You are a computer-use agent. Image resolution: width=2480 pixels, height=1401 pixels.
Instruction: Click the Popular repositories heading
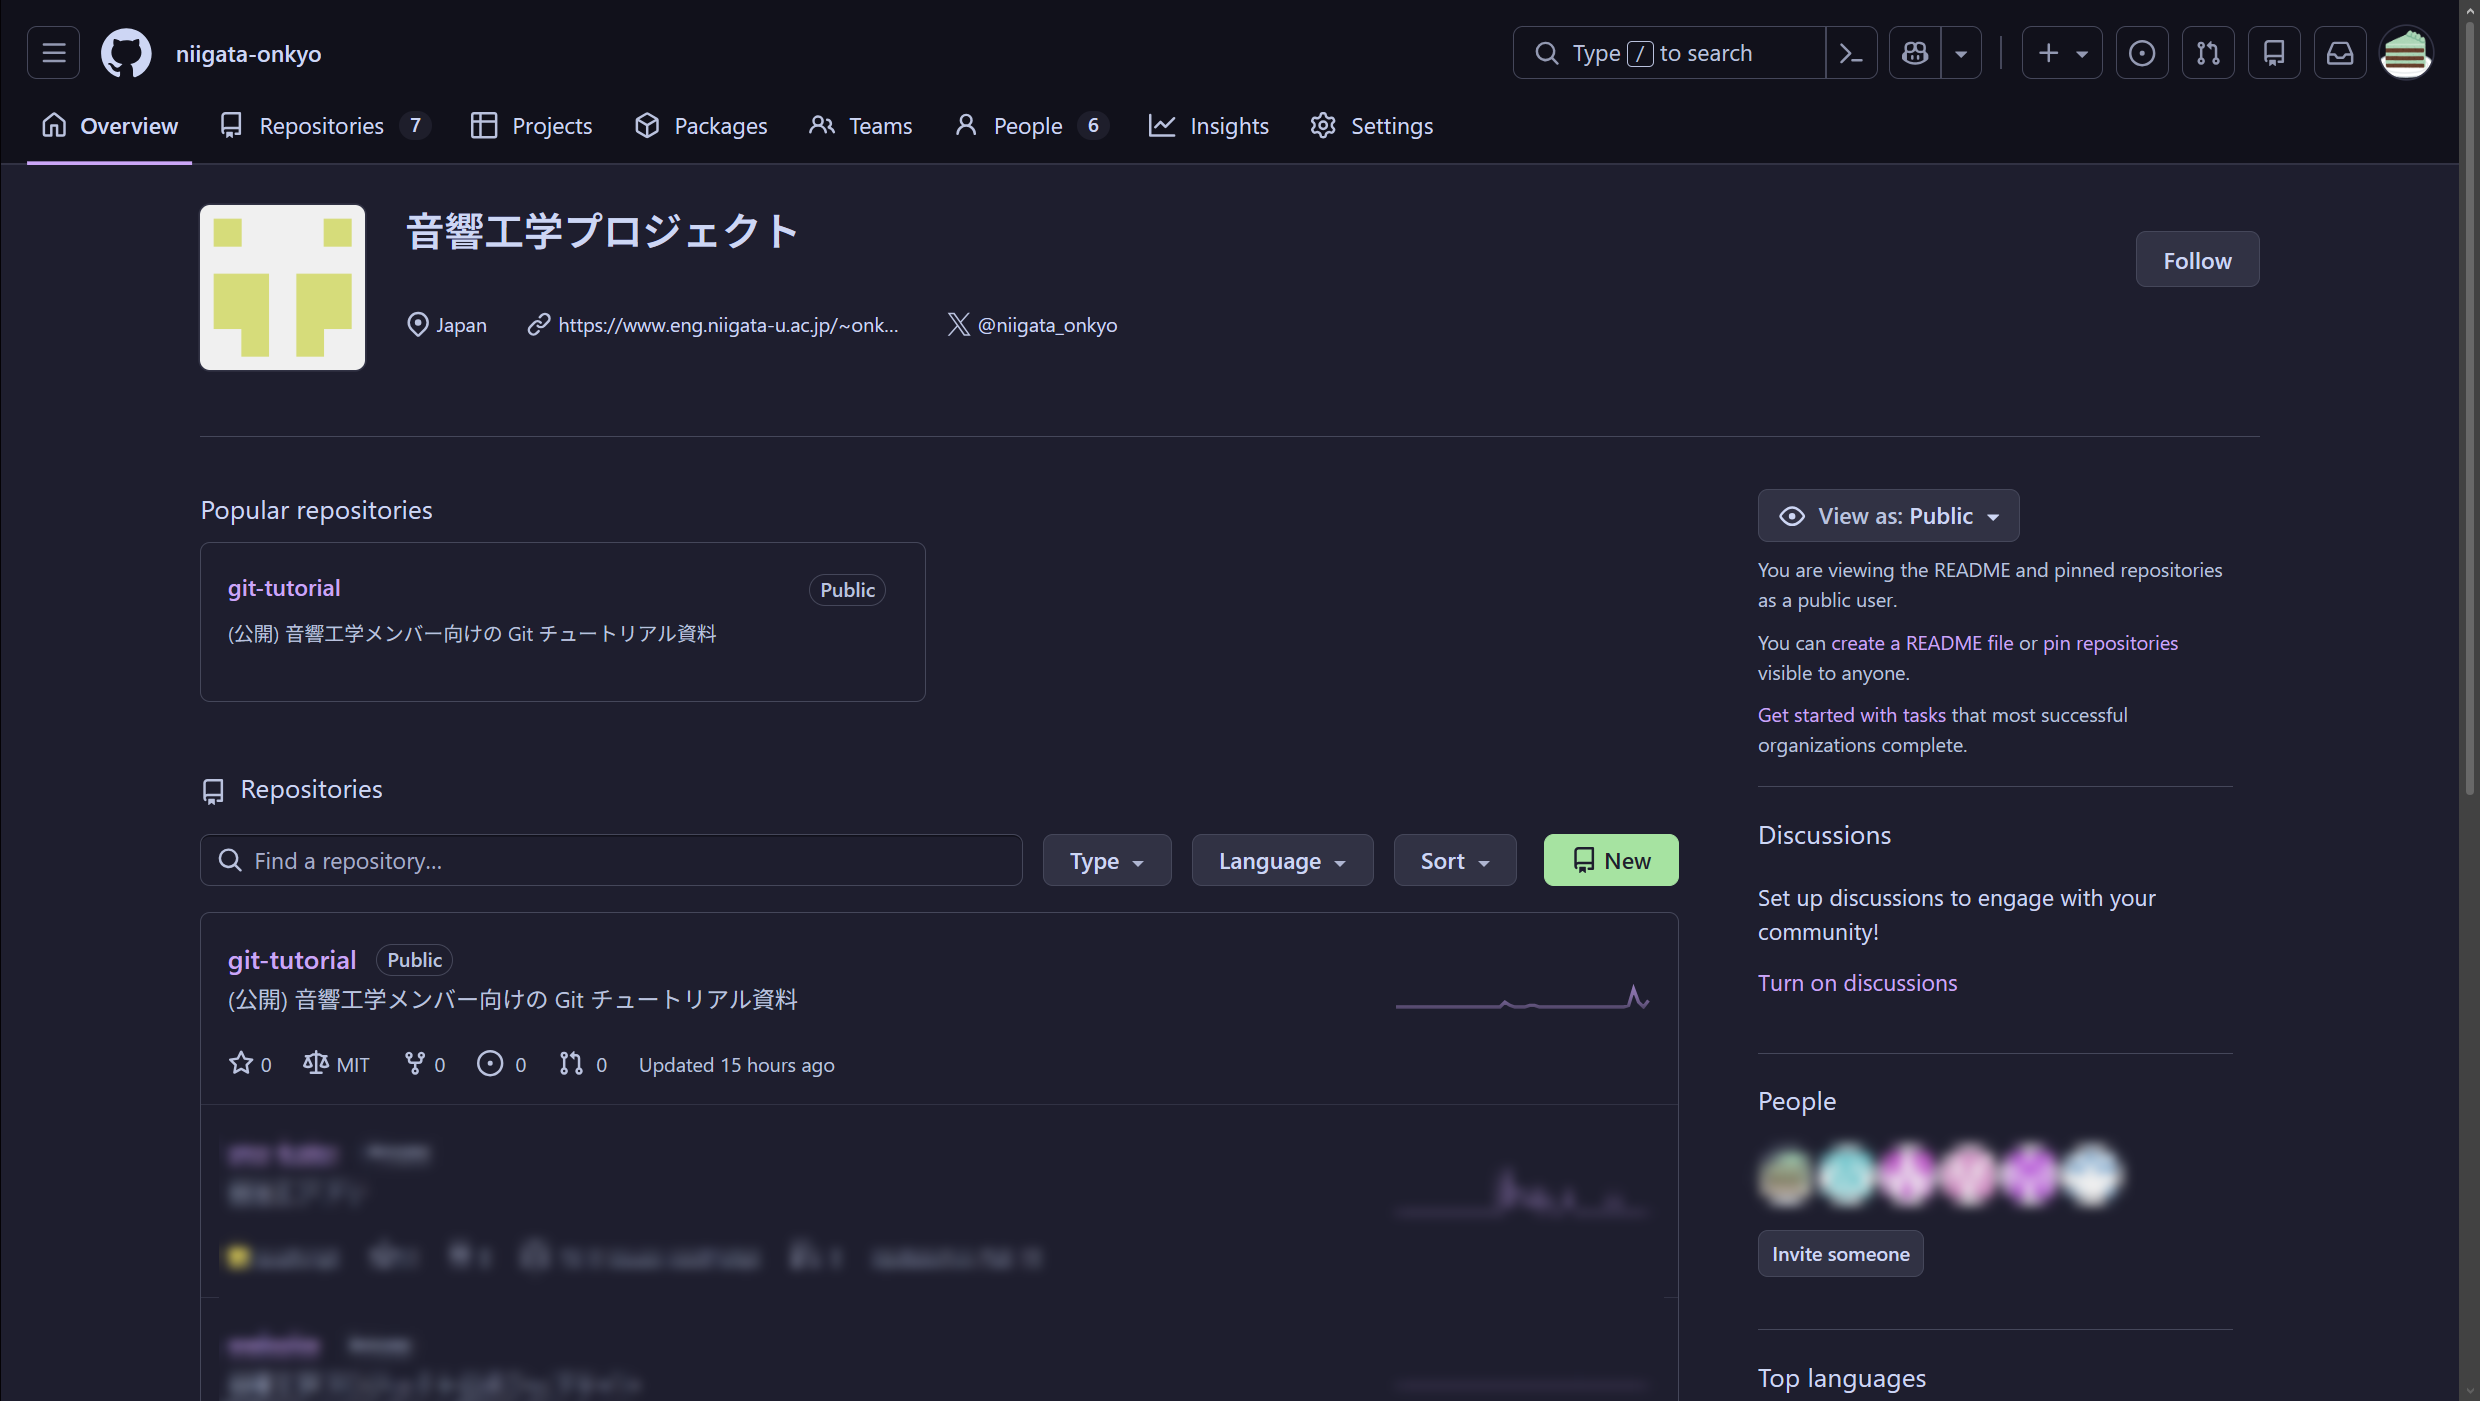[316, 510]
